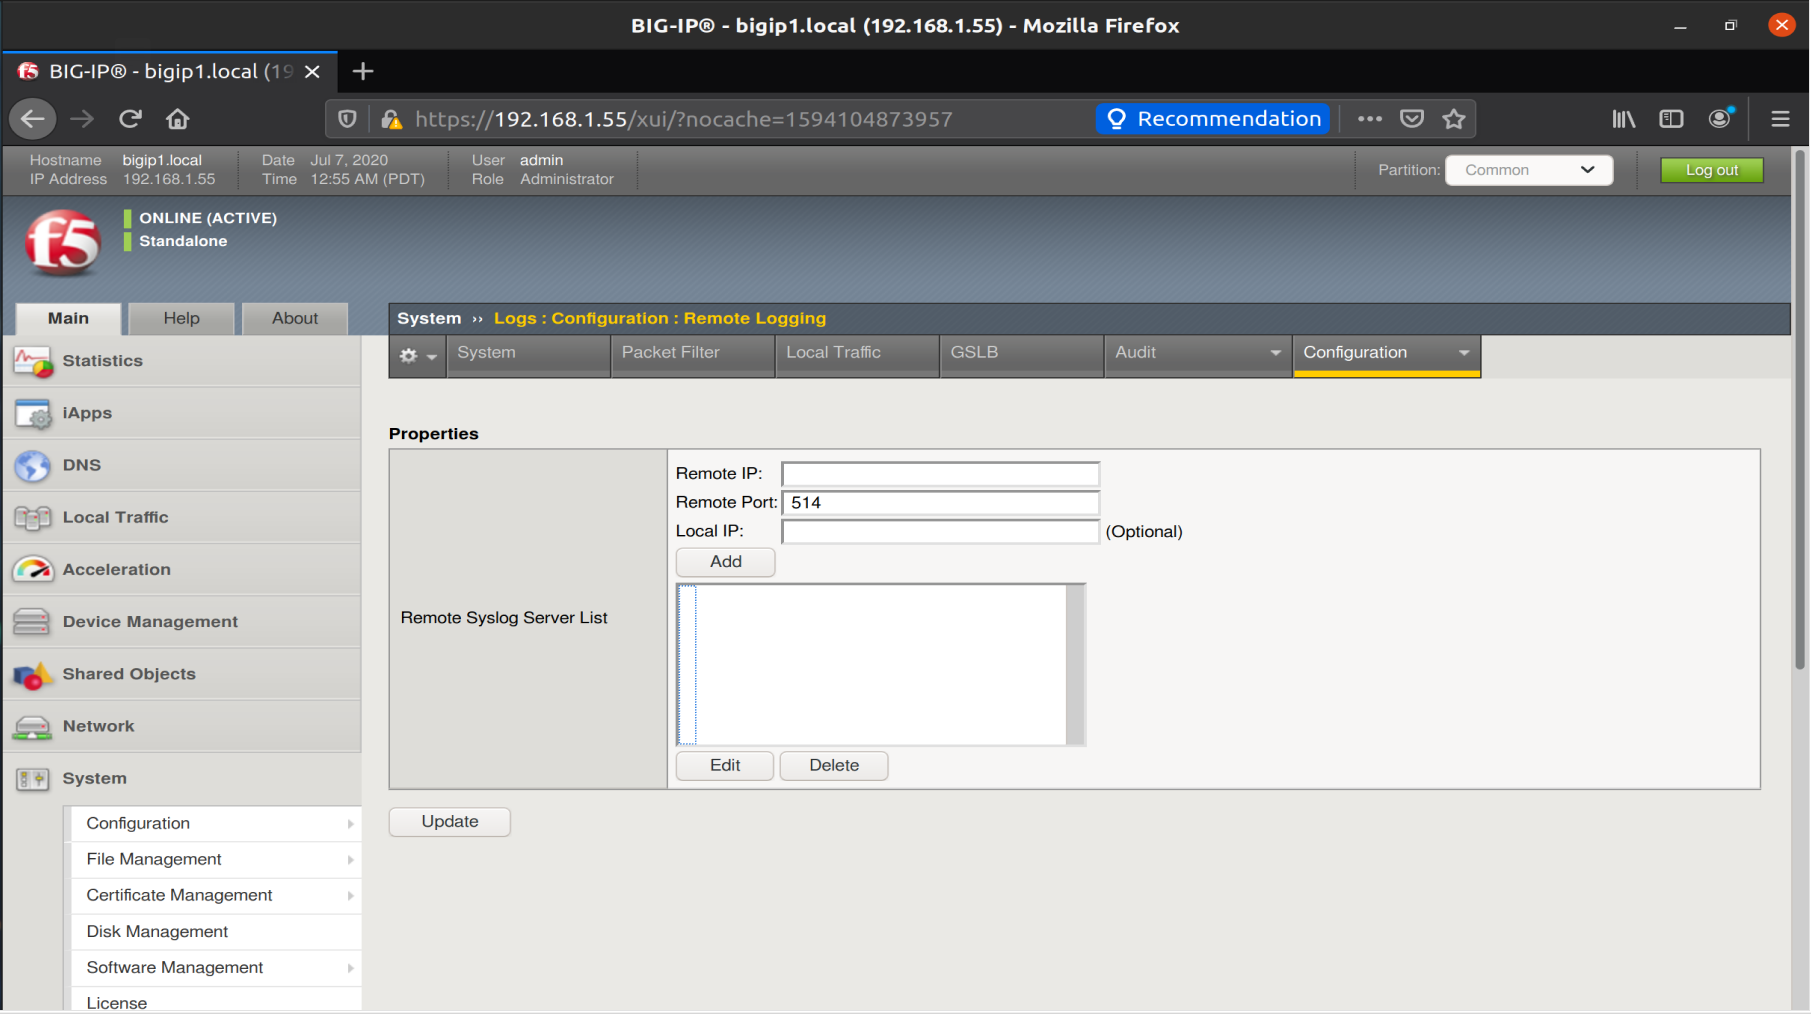Open the Device Management icon

pyautogui.click(x=33, y=622)
